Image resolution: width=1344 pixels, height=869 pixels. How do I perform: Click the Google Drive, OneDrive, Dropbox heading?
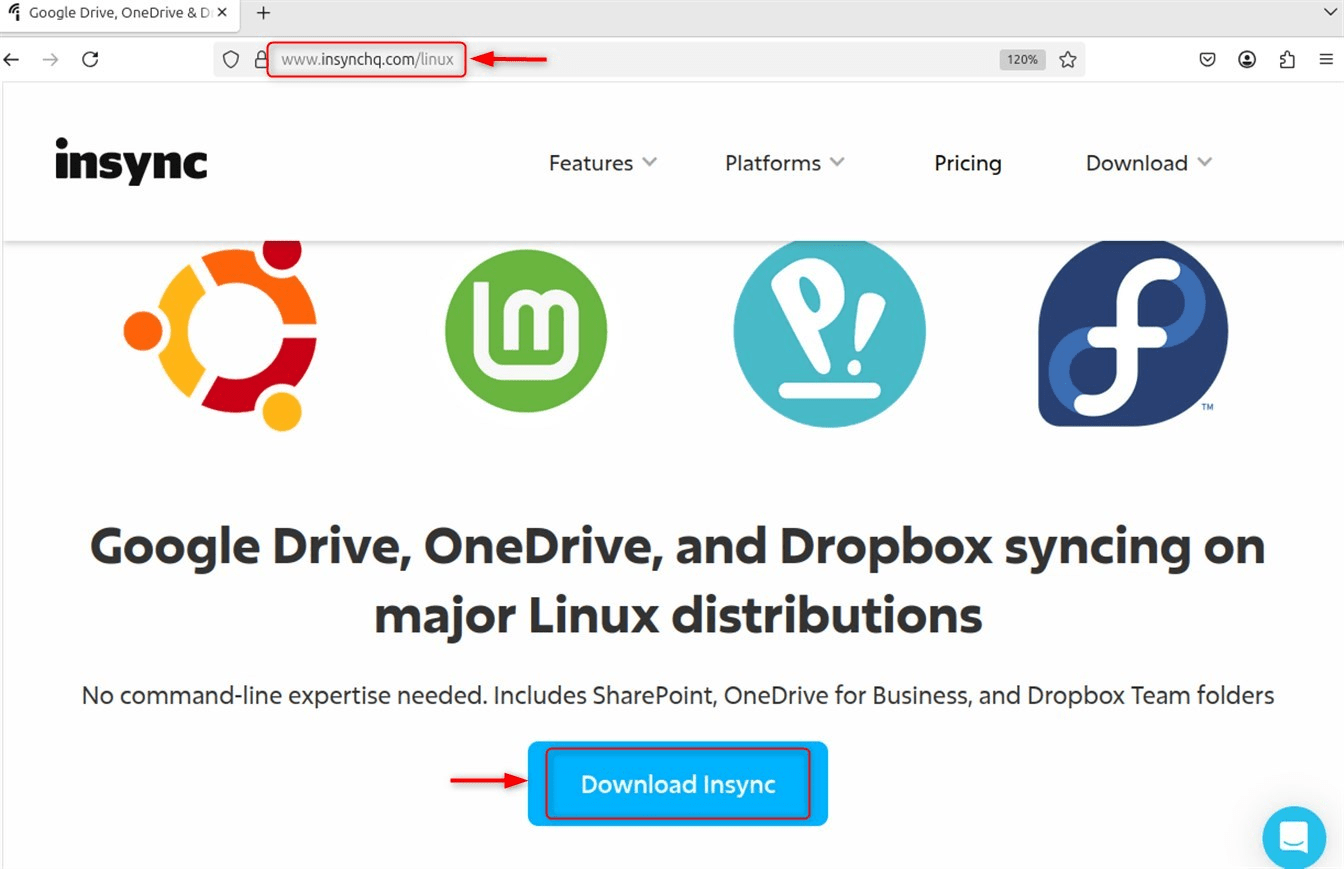click(678, 582)
